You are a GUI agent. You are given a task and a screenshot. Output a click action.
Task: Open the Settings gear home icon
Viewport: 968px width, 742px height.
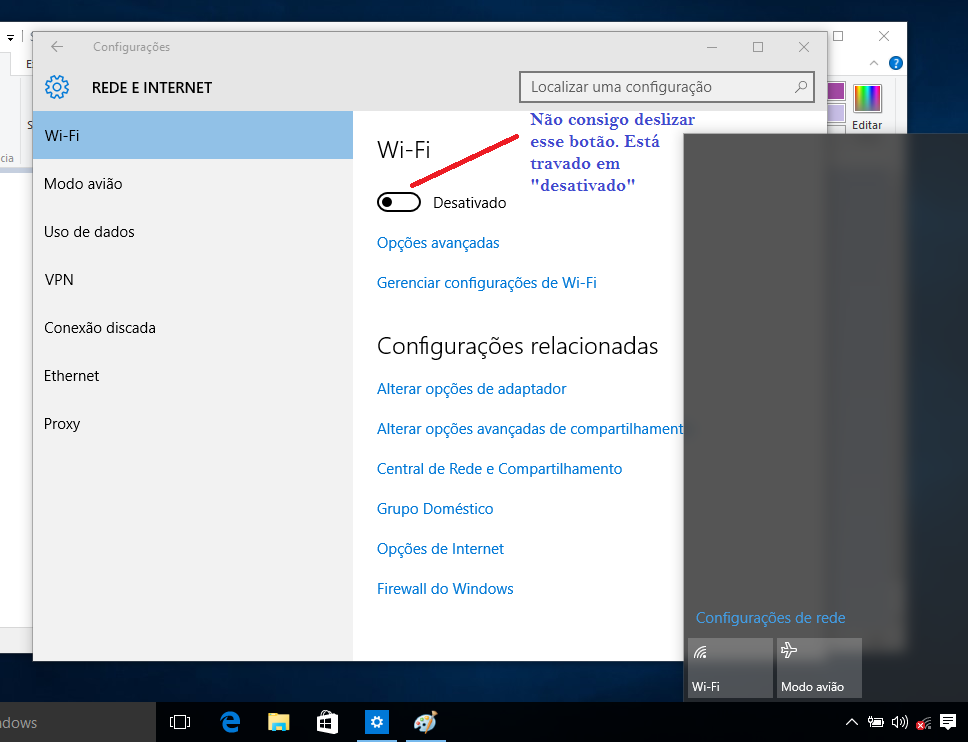click(57, 87)
